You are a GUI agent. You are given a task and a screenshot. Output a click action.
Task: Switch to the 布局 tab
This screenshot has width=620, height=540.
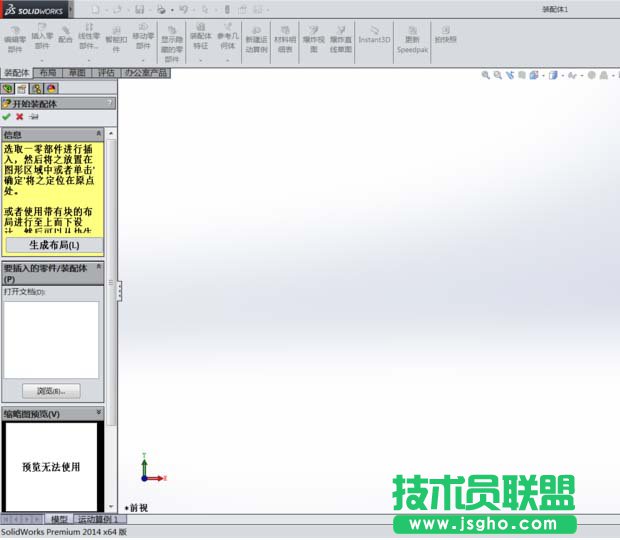(x=48, y=73)
